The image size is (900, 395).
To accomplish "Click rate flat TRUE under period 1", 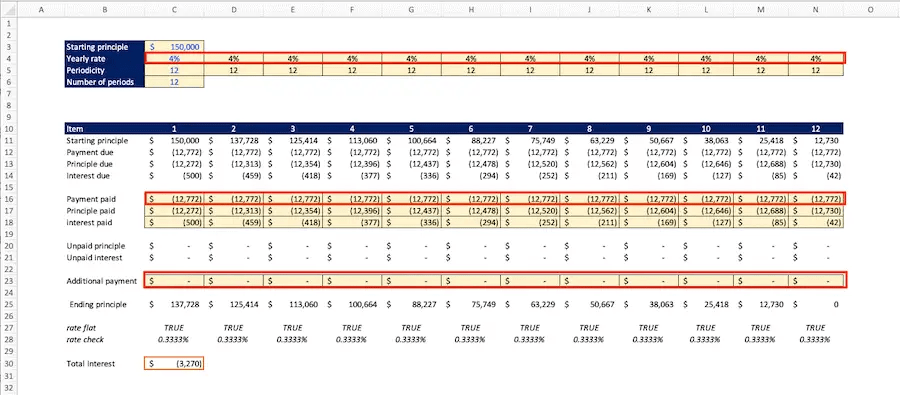I will click(174, 328).
